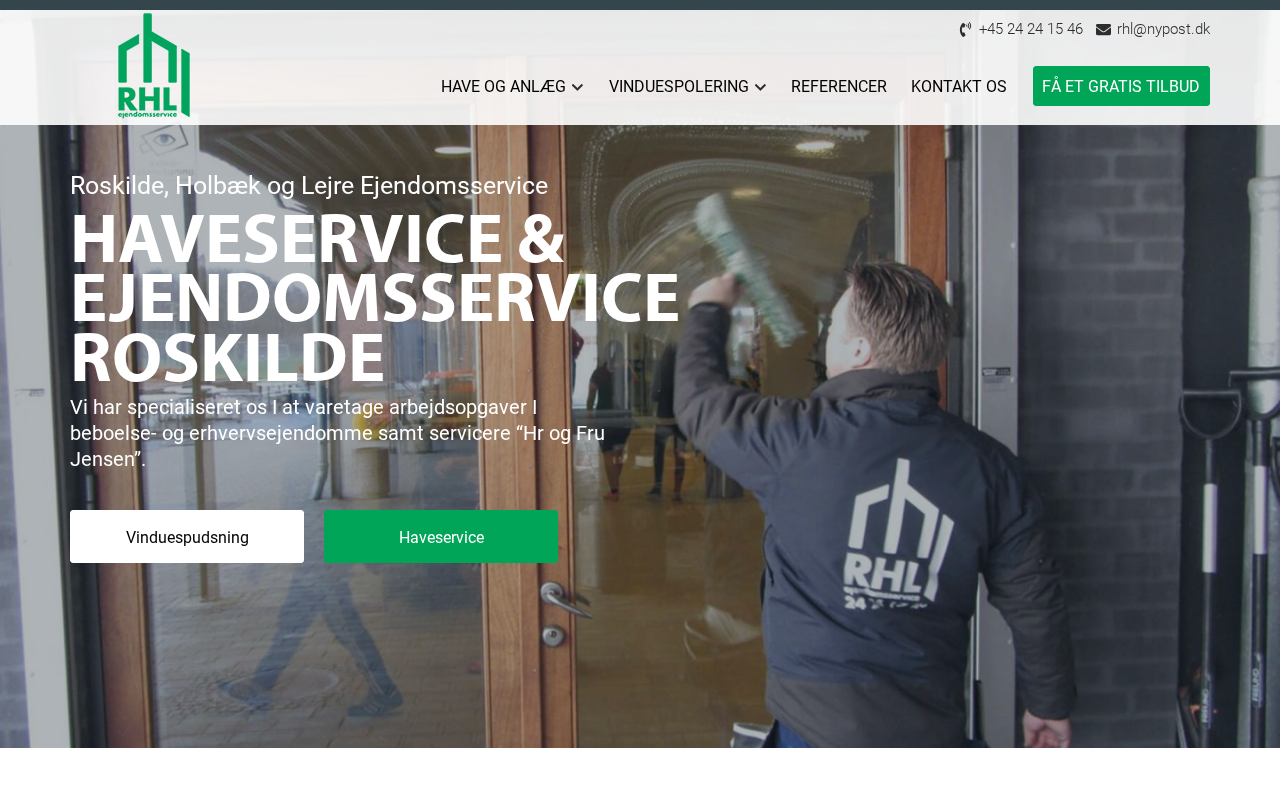Image resolution: width=1280 pixels, height=800 pixels.
Task: Expand the chevron beside VINDUESPOLERING
Action: tap(760, 87)
